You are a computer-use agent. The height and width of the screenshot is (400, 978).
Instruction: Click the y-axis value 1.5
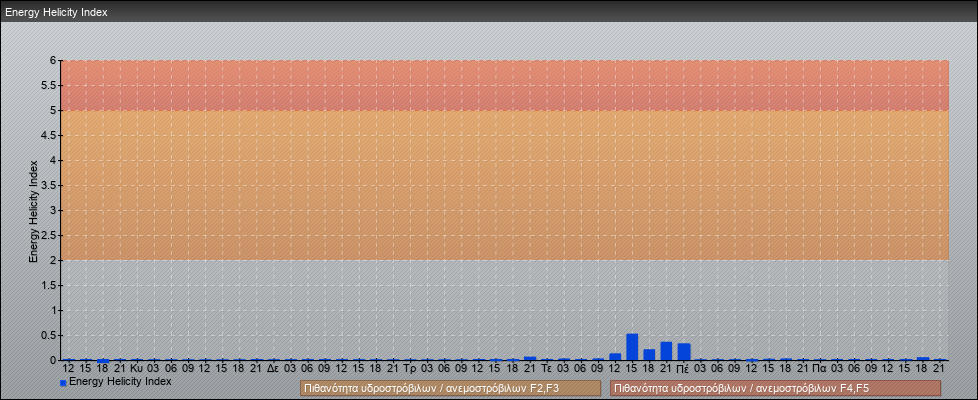pos(49,285)
